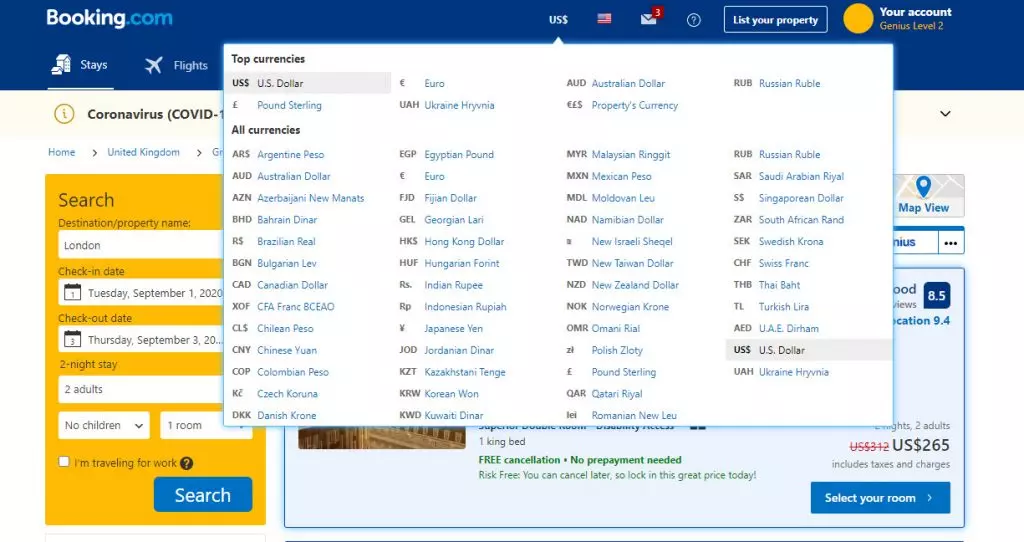
Task: Open the US$ currency selector
Action: pos(558,20)
